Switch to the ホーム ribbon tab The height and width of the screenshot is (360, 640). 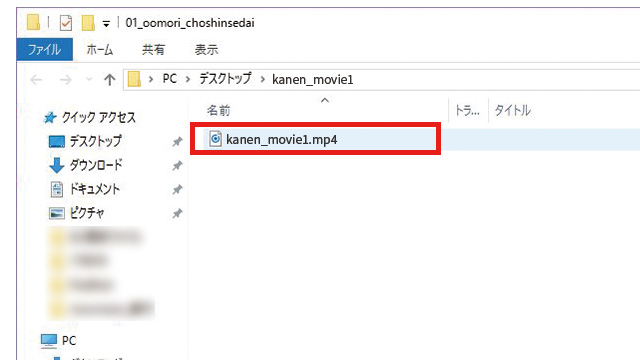tap(100, 49)
